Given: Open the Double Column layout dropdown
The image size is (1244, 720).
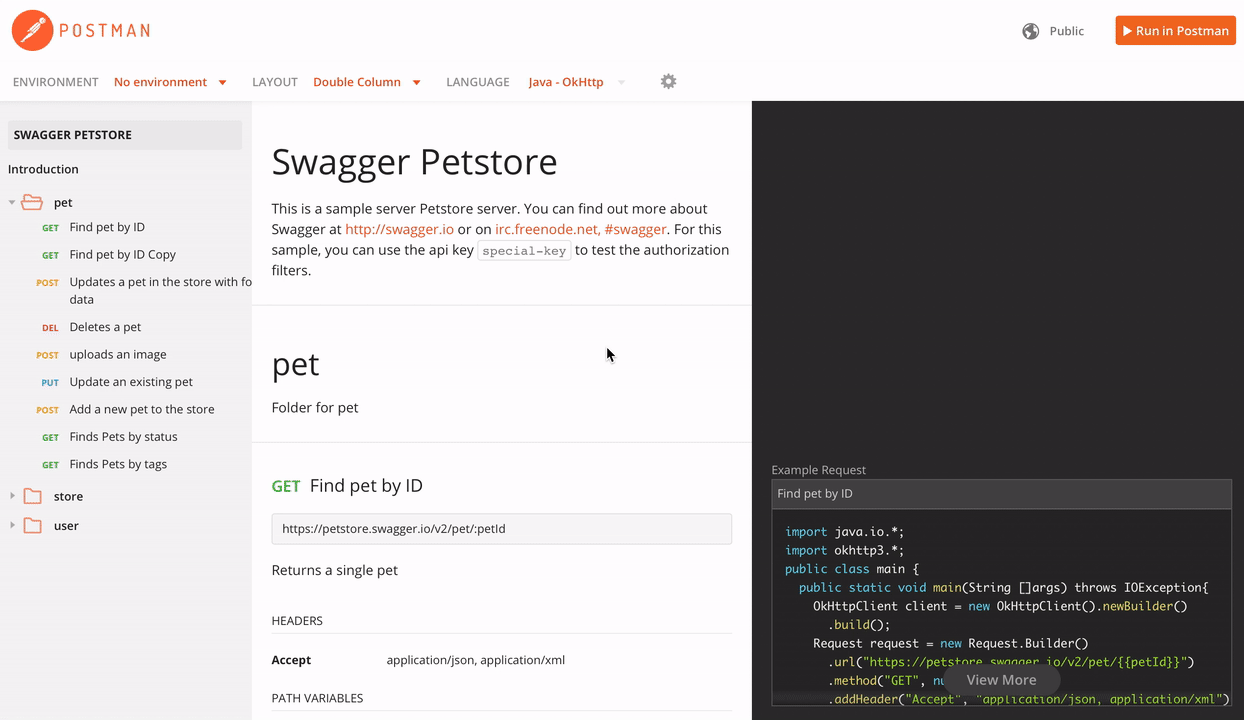Looking at the screenshot, I should (366, 82).
